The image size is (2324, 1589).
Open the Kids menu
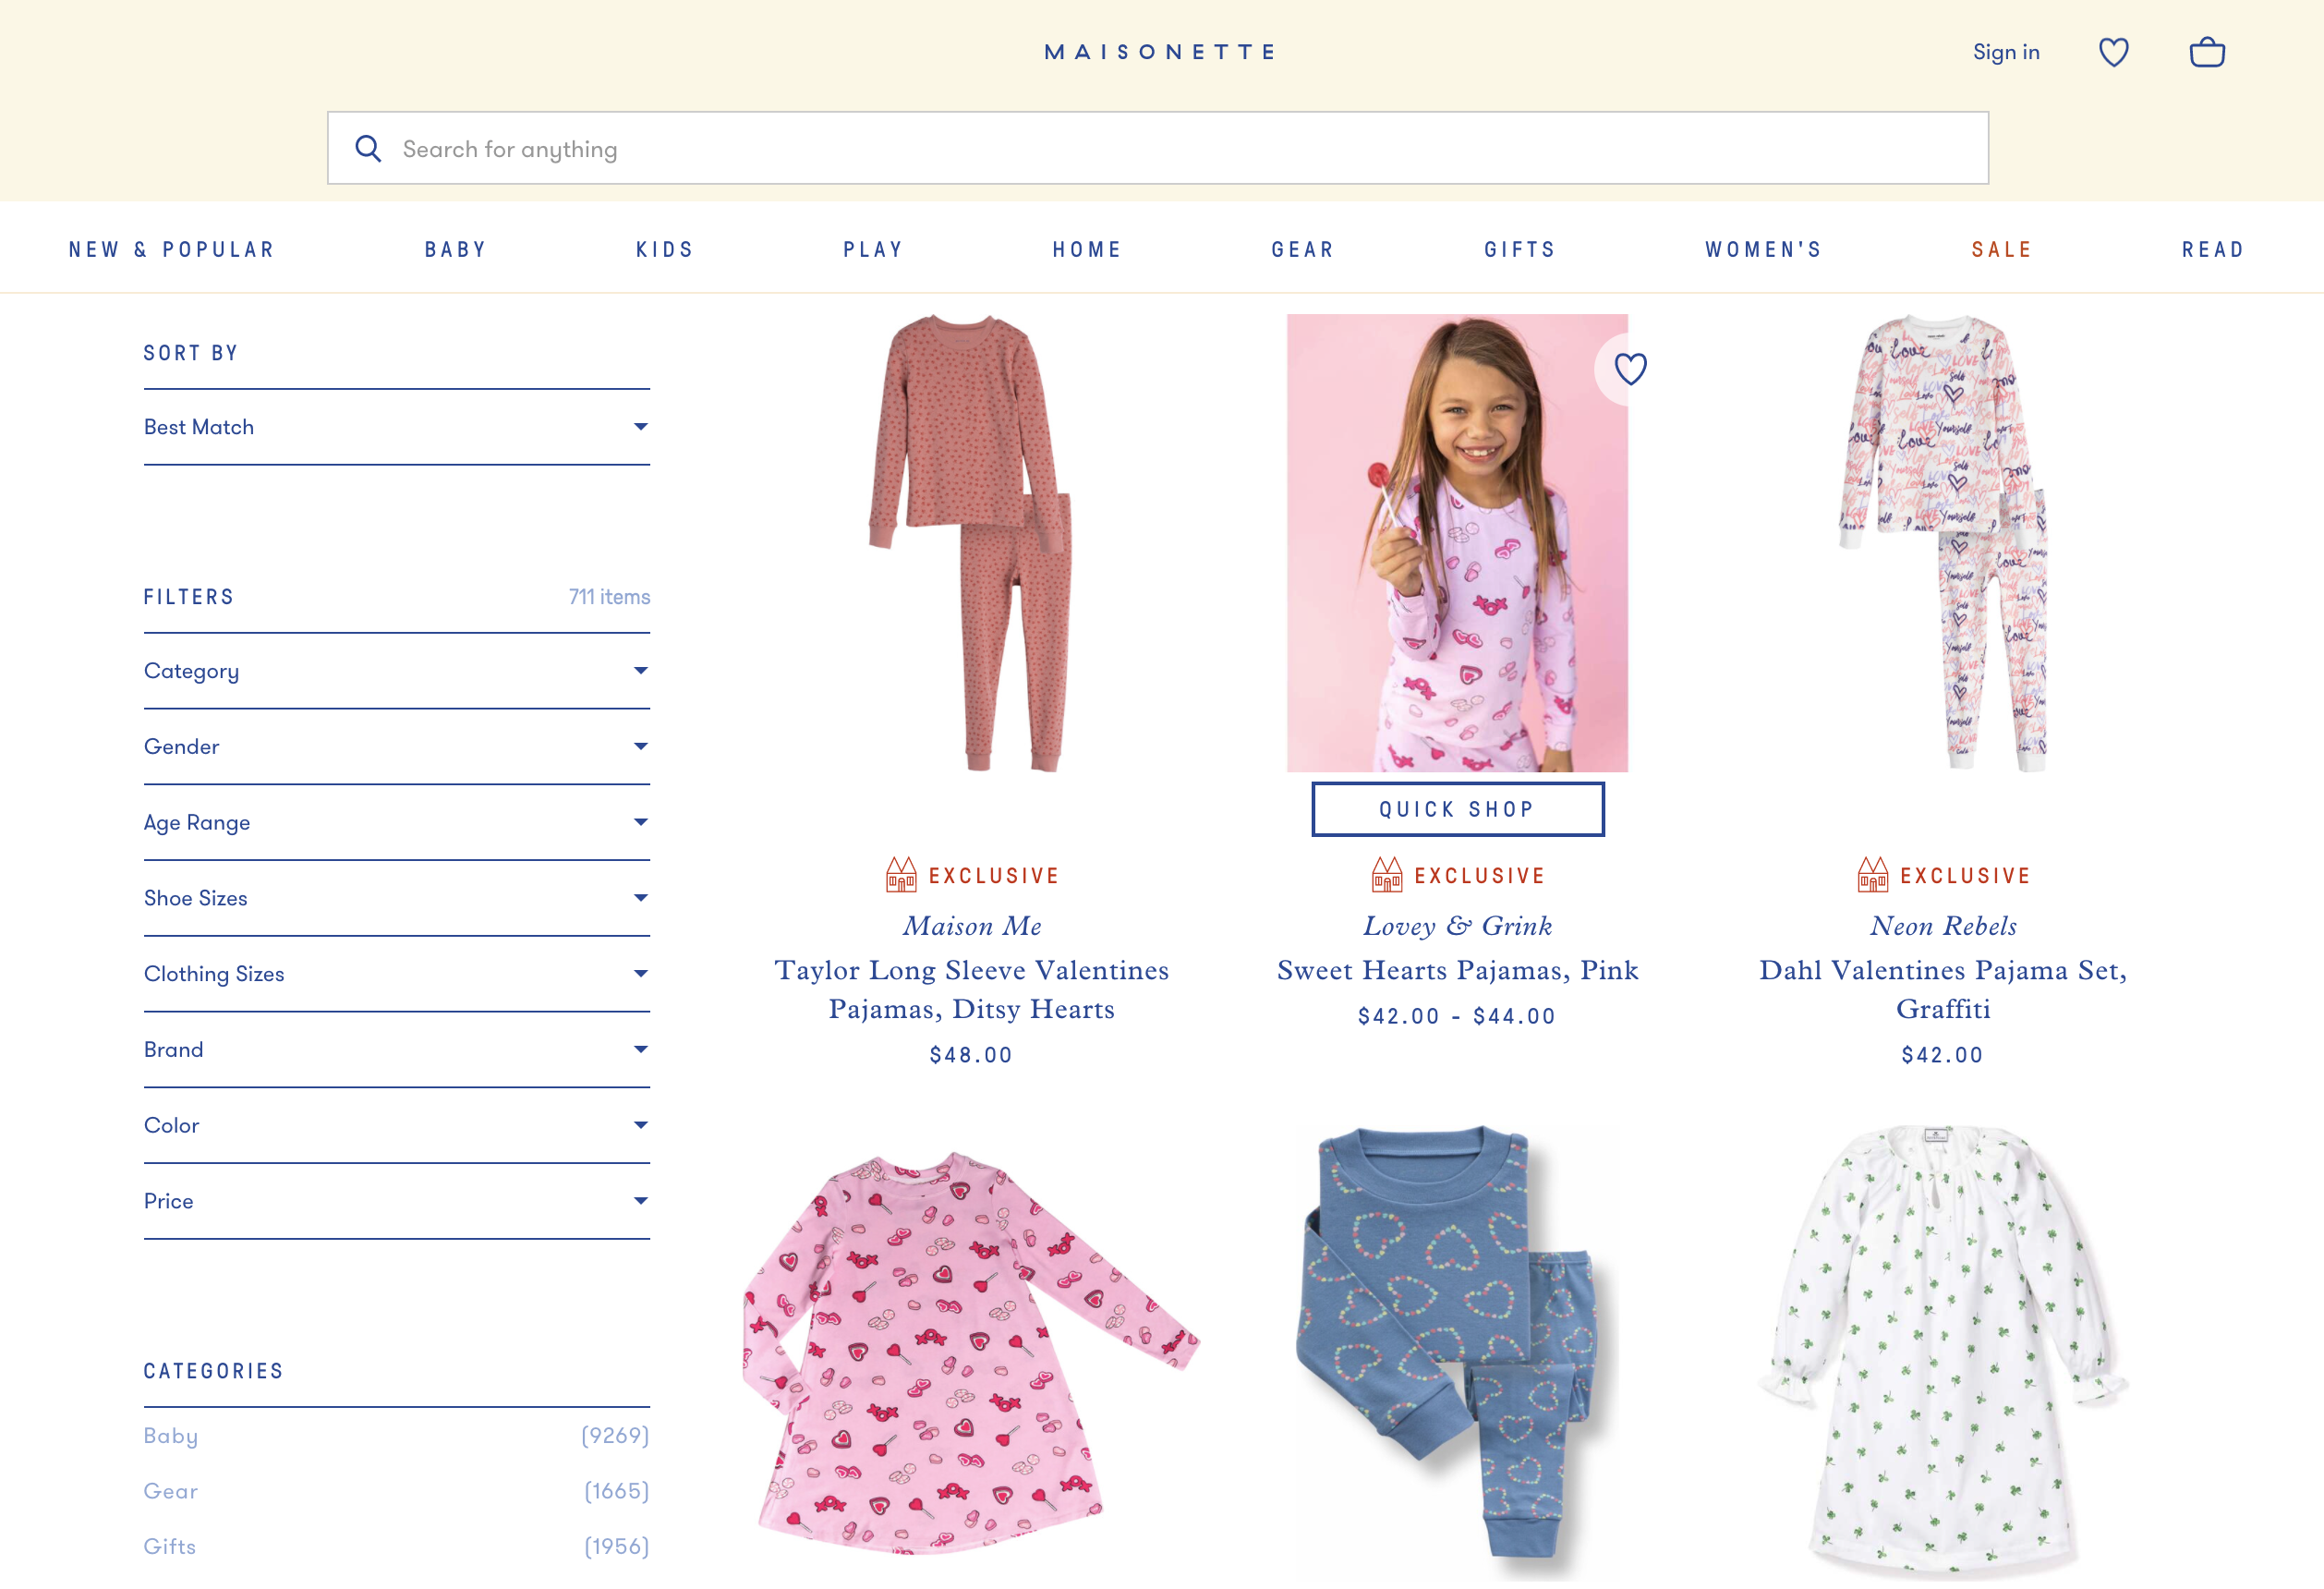tap(665, 250)
